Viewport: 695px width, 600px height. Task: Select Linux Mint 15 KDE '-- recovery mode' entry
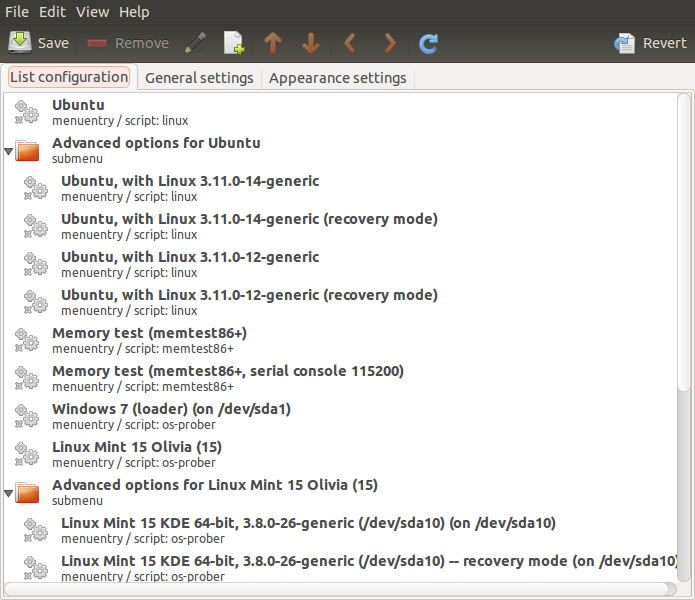pos(340,568)
